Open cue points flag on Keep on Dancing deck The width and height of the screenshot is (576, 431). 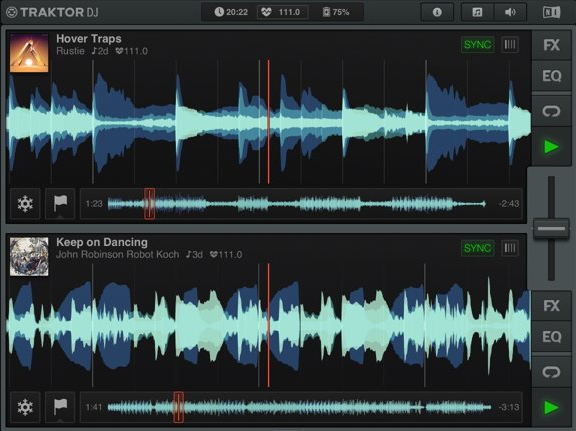pyautogui.click(x=60, y=407)
